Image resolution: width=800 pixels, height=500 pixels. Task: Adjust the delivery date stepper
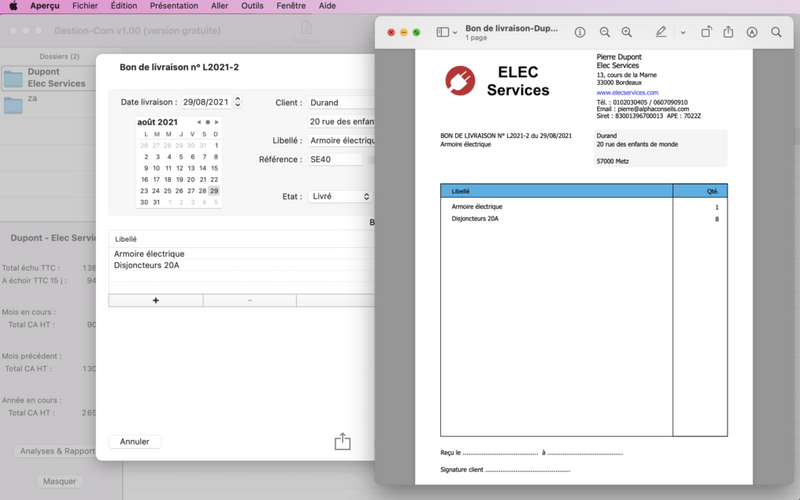238,102
